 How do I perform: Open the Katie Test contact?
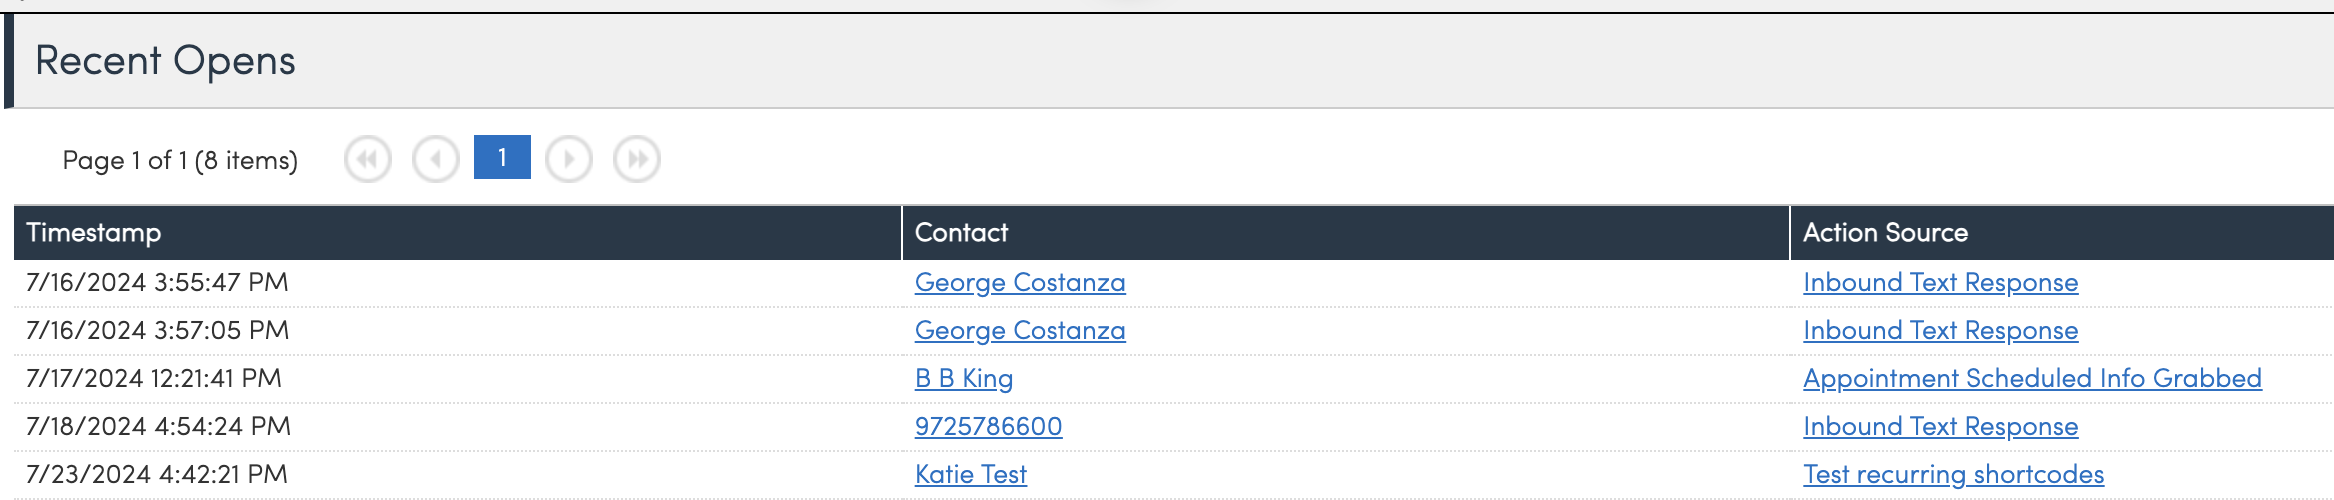click(970, 475)
